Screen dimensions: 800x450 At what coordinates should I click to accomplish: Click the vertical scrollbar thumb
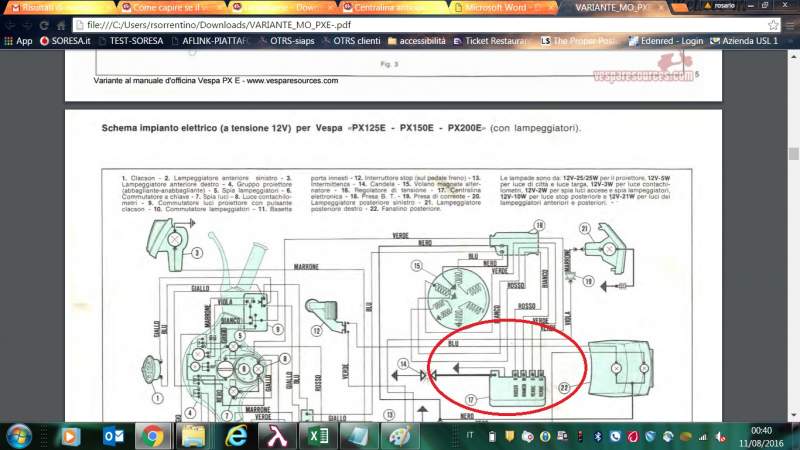793,153
